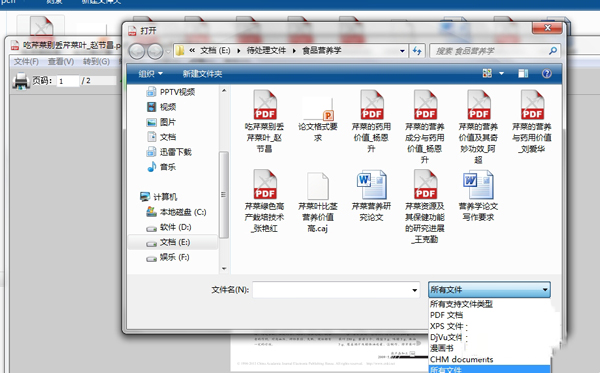Viewport: 600px width, 373px height.
Task: Click 待处理文件 in address breadcrumb
Action: 266,50
